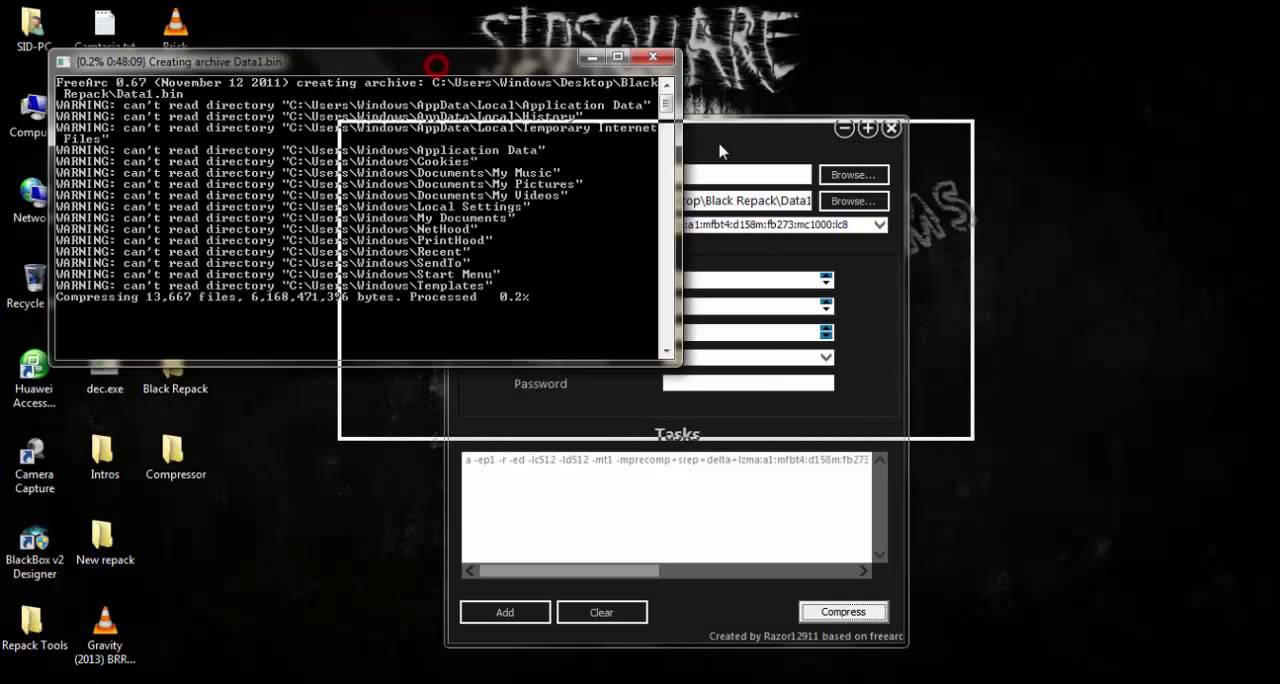The image size is (1280, 684).
Task: Click the first Browse button for the source folder
Action: [x=853, y=175]
